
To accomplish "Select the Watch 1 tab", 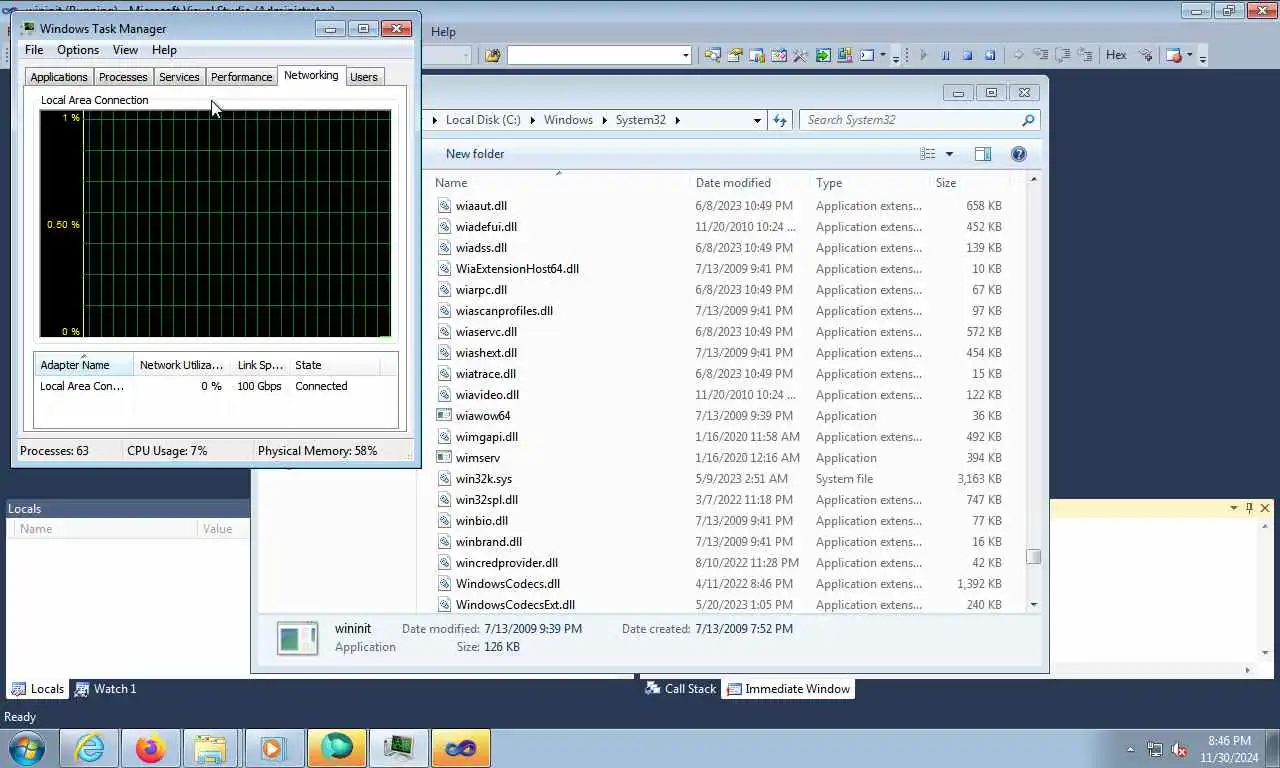I will [x=106, y=689].
